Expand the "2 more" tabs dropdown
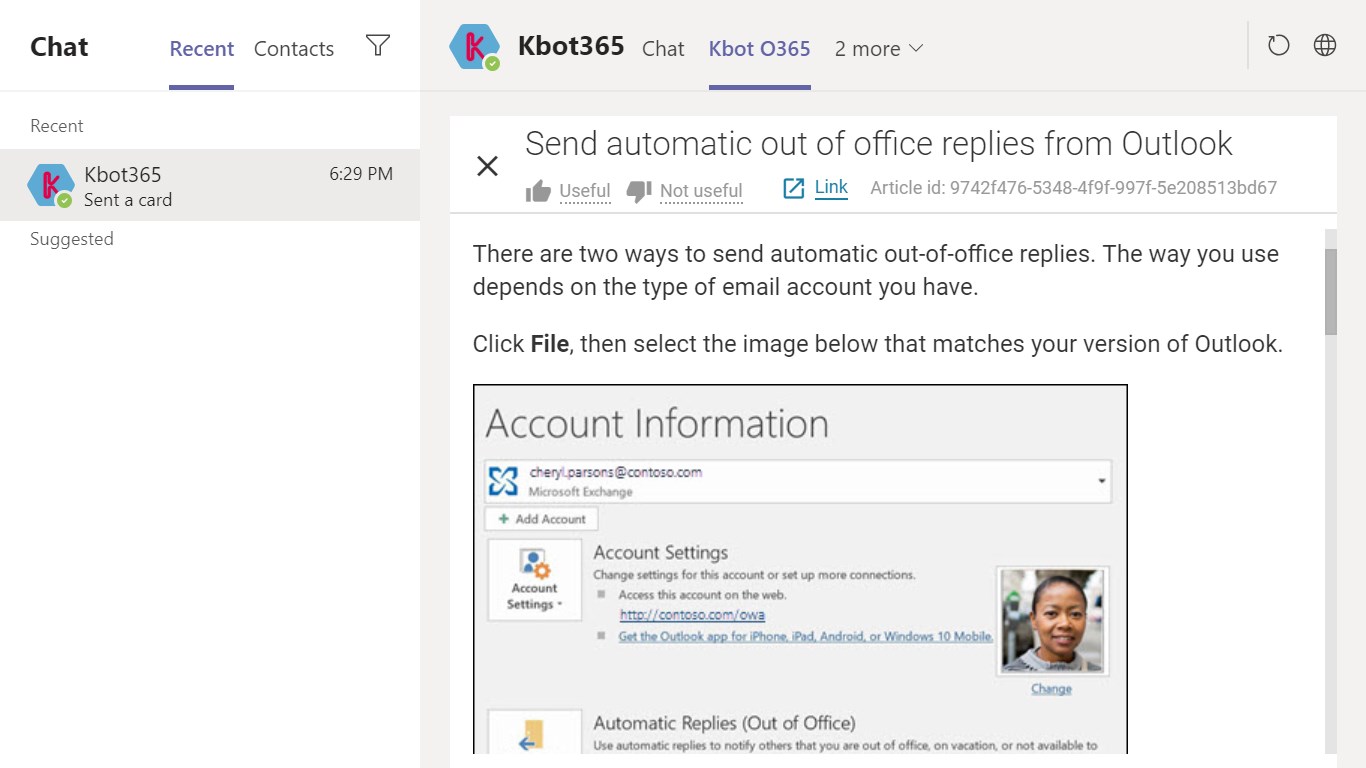 (x=879, y=48)
